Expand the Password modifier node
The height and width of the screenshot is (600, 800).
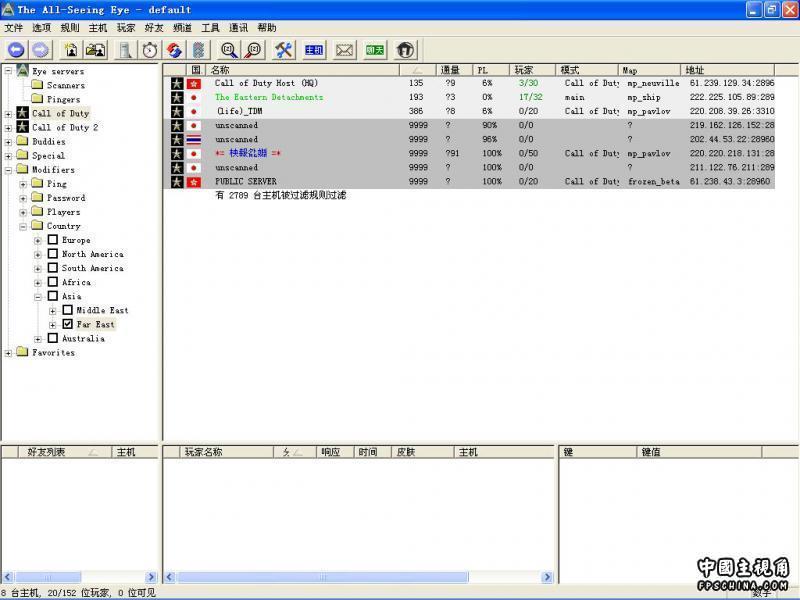[23, 198]
